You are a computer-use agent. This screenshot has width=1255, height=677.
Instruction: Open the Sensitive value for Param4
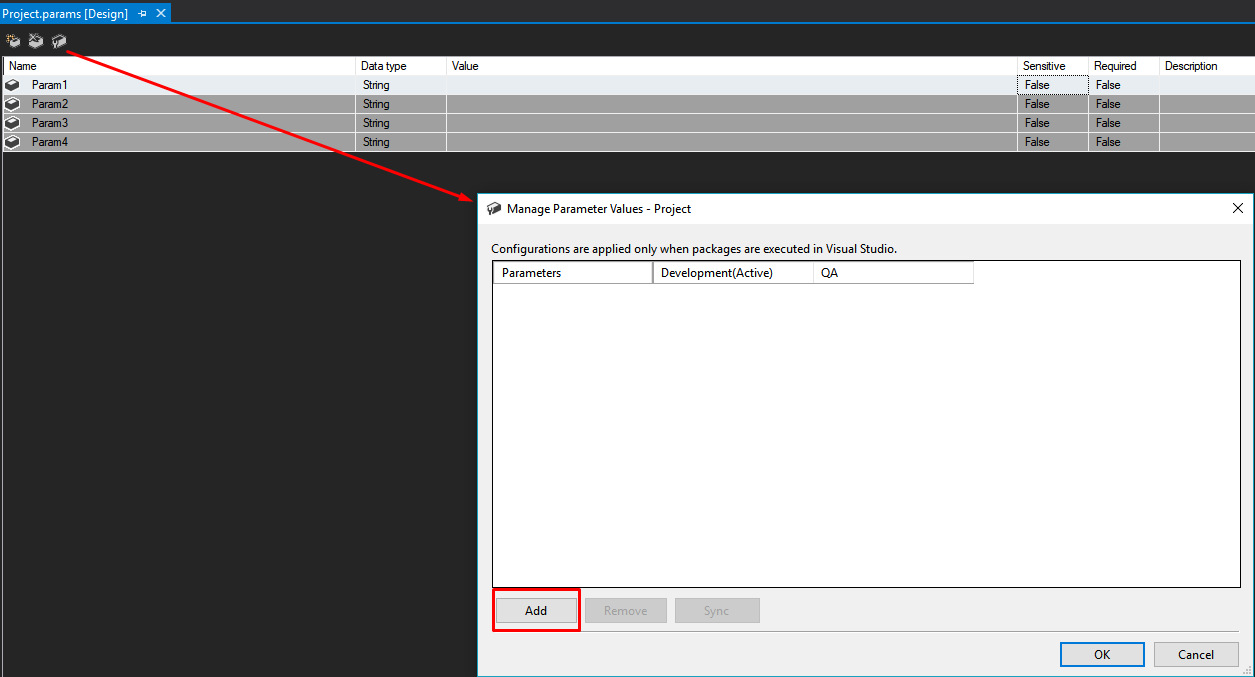(x=1053, y=142)
